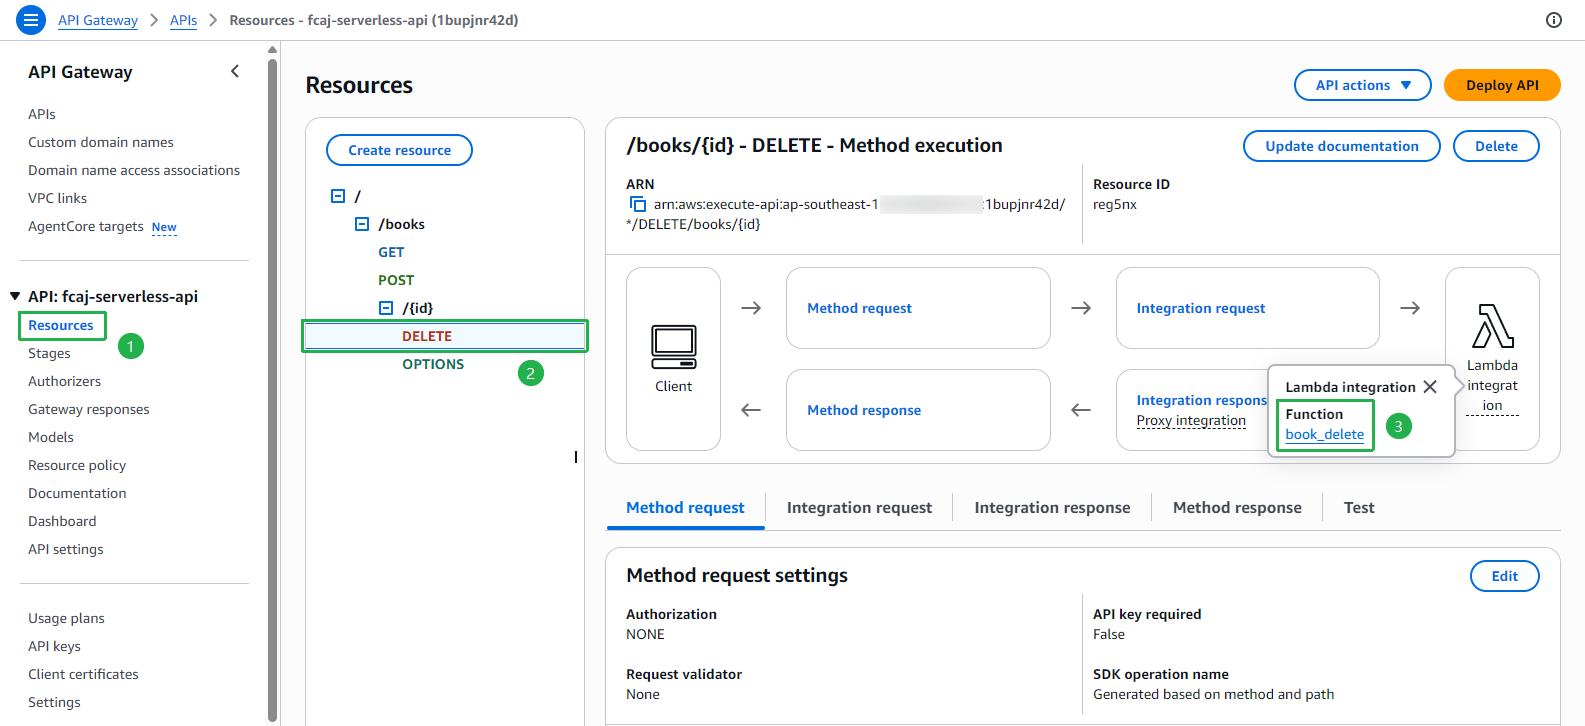Open Gateway responses in sidebar
Viewport: 1585px width, 726px height.
tap(89, 409)
